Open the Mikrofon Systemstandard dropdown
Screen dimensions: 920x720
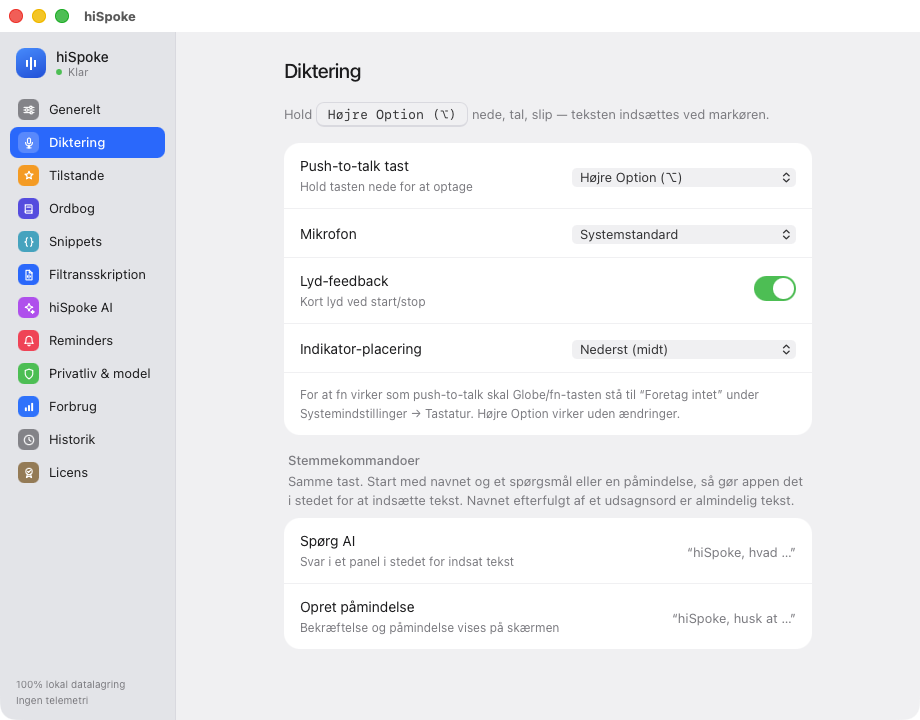point(684,235)
